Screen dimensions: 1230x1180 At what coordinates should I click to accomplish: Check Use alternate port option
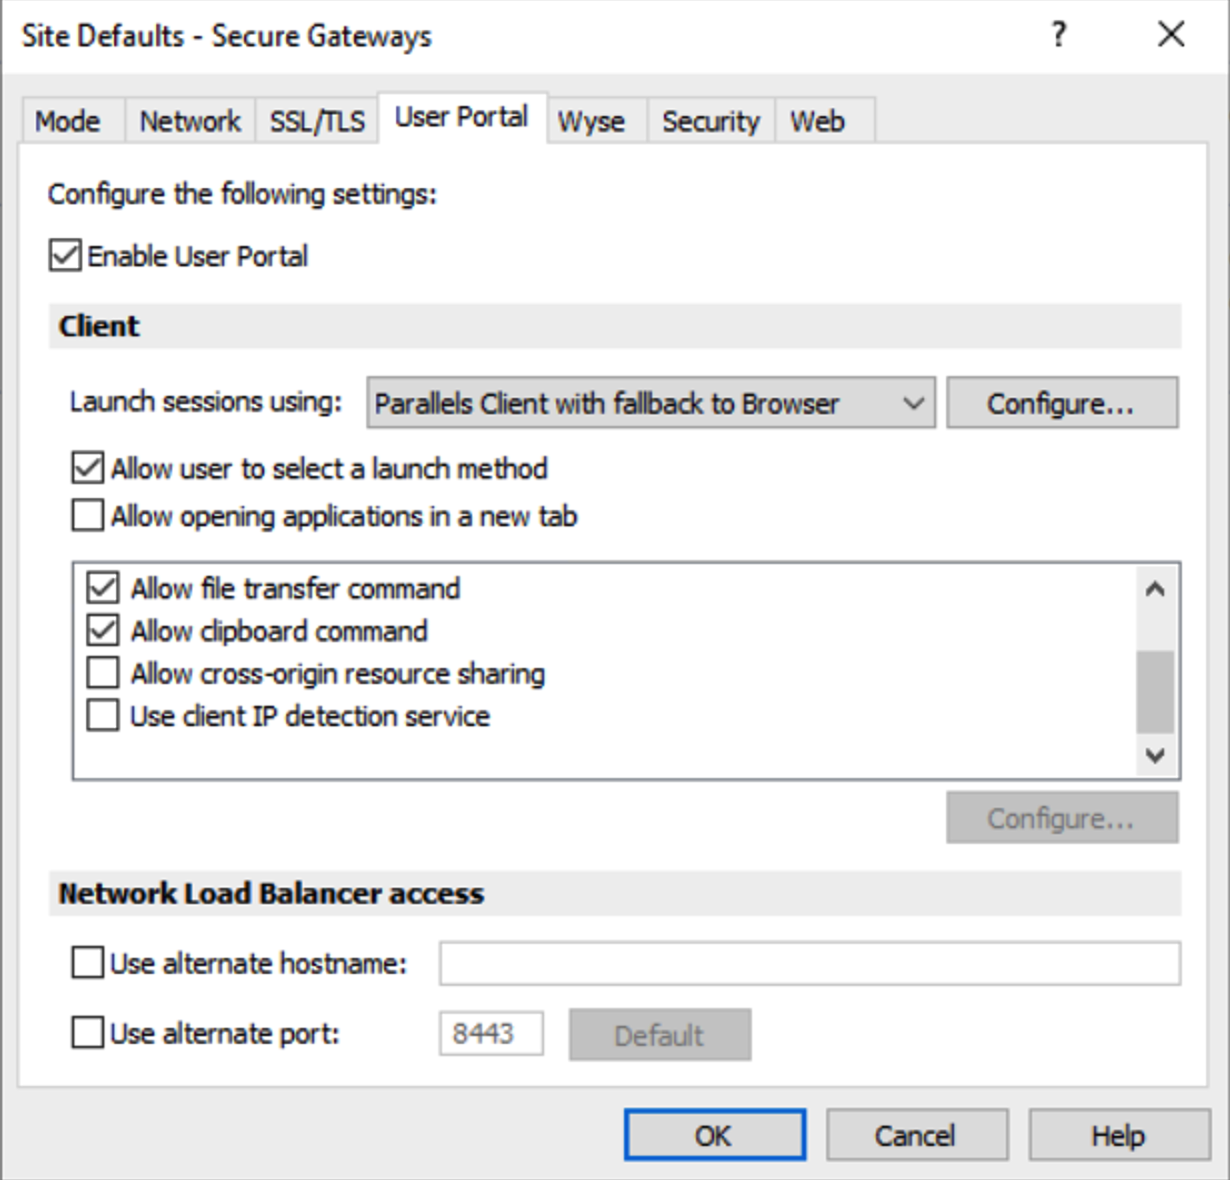click(88, 1033)
